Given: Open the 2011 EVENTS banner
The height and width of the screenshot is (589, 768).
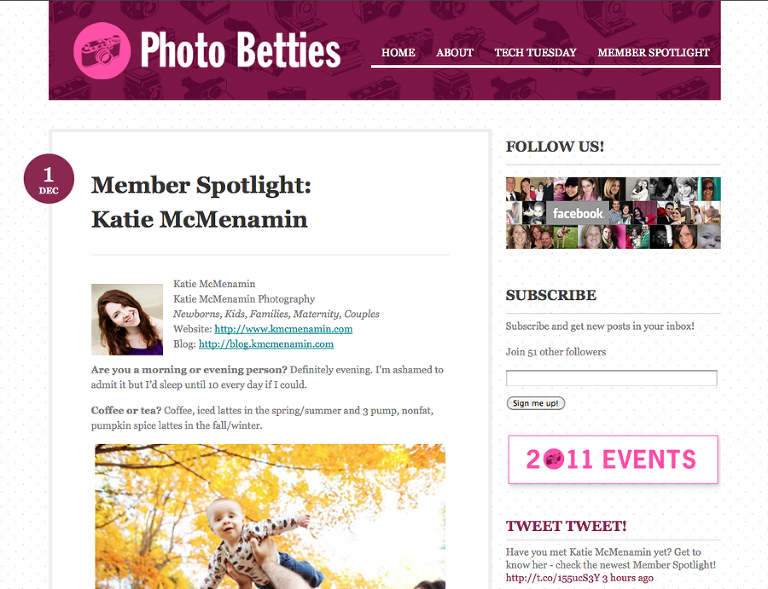Looking at the screenshot, I should click(613, 459).
